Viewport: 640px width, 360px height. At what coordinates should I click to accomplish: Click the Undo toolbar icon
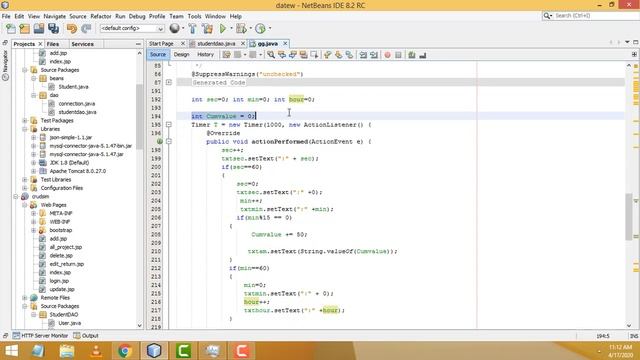(x=72, y=28)
